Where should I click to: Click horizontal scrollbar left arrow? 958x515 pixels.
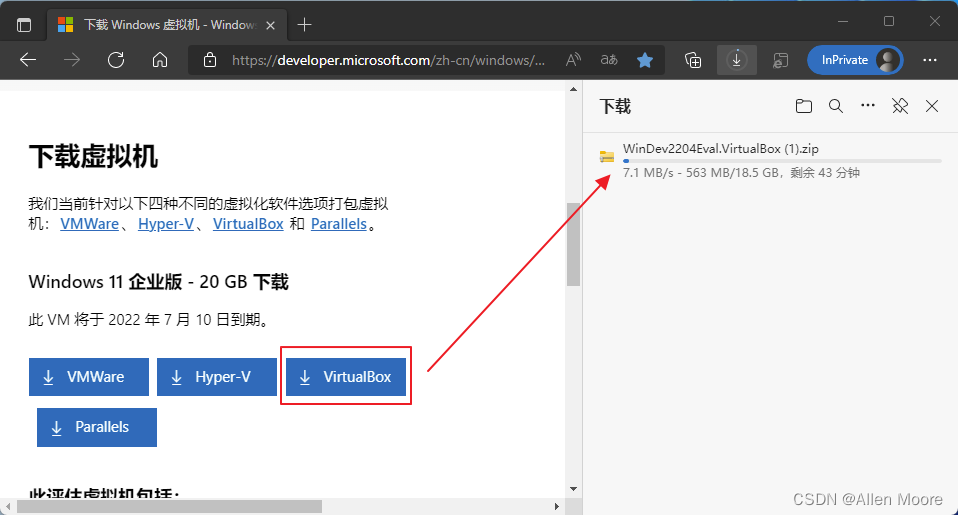(7, 506)
